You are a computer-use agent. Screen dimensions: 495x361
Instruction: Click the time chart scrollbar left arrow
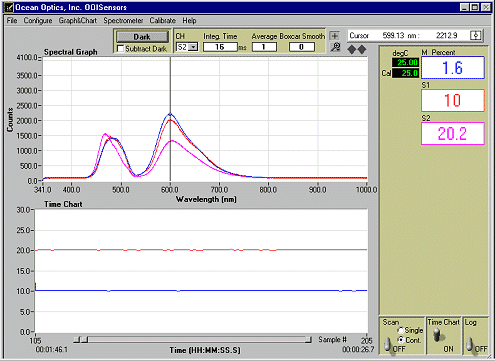pos(76,340)
